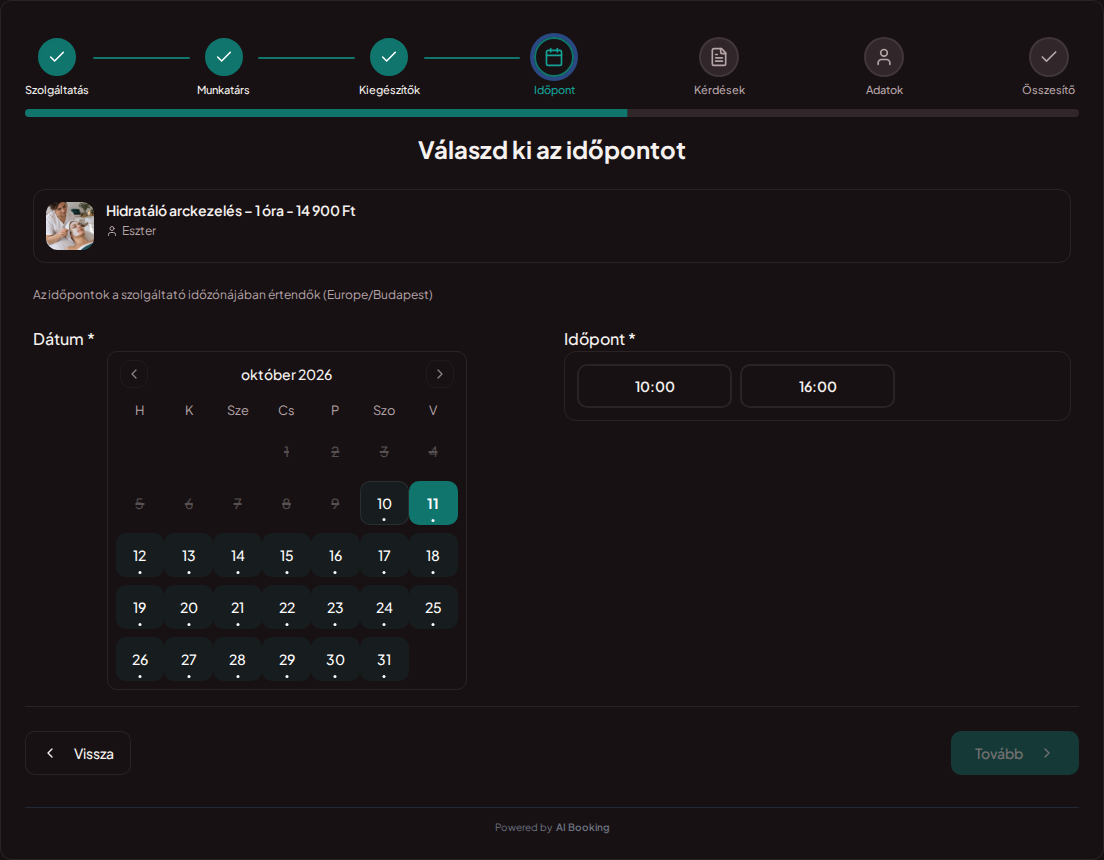1104x860 pixels.
Task: Click the facial treatment service thumbnail
Action: (70, 226)
